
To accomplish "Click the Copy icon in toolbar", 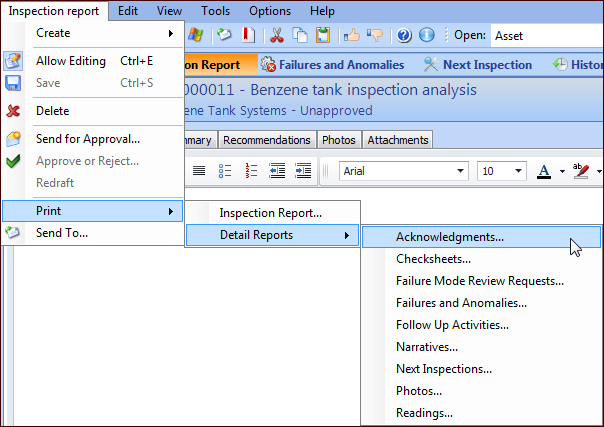I will point(299,35).
